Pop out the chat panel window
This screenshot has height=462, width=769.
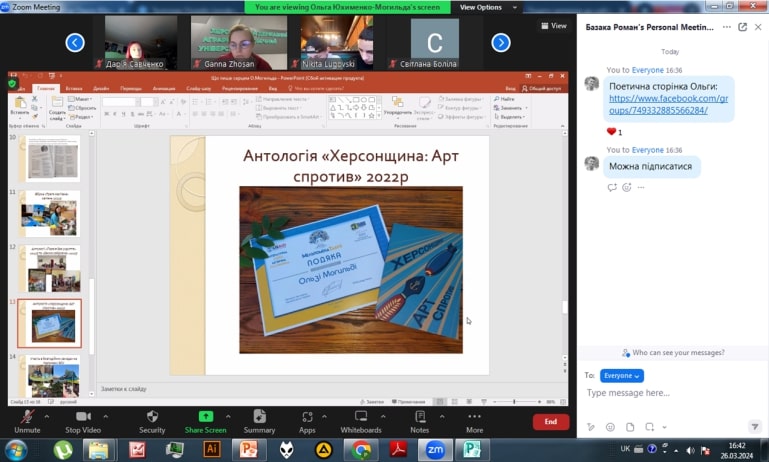743,27
